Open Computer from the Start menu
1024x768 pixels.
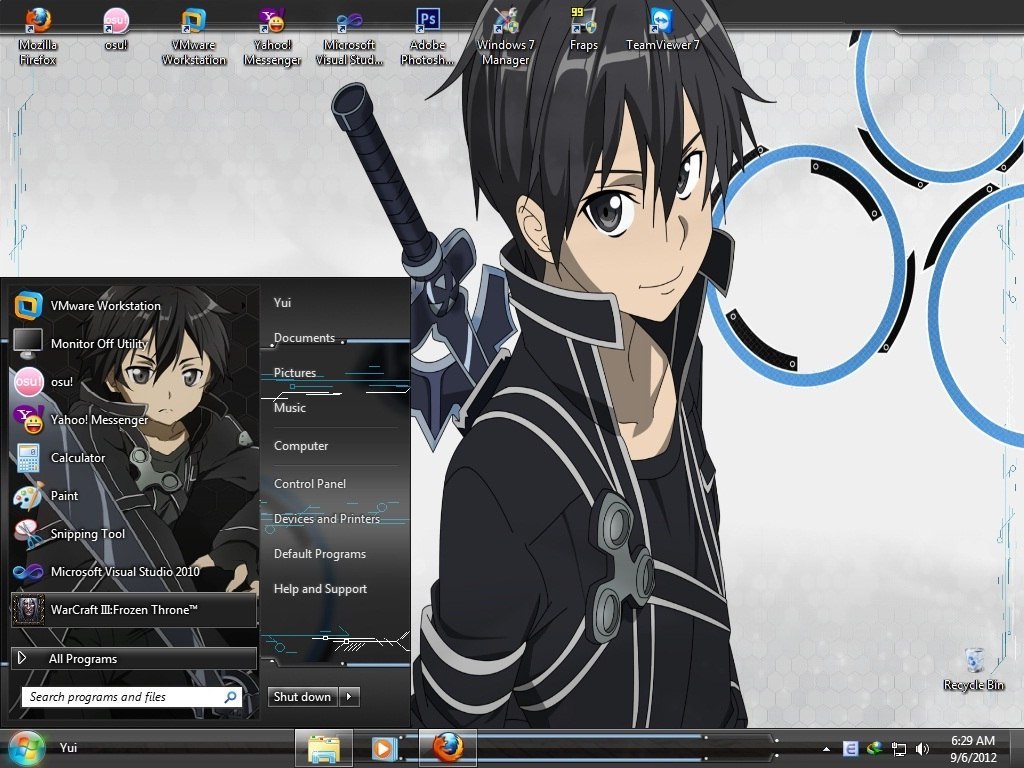[x=300, y=445]
